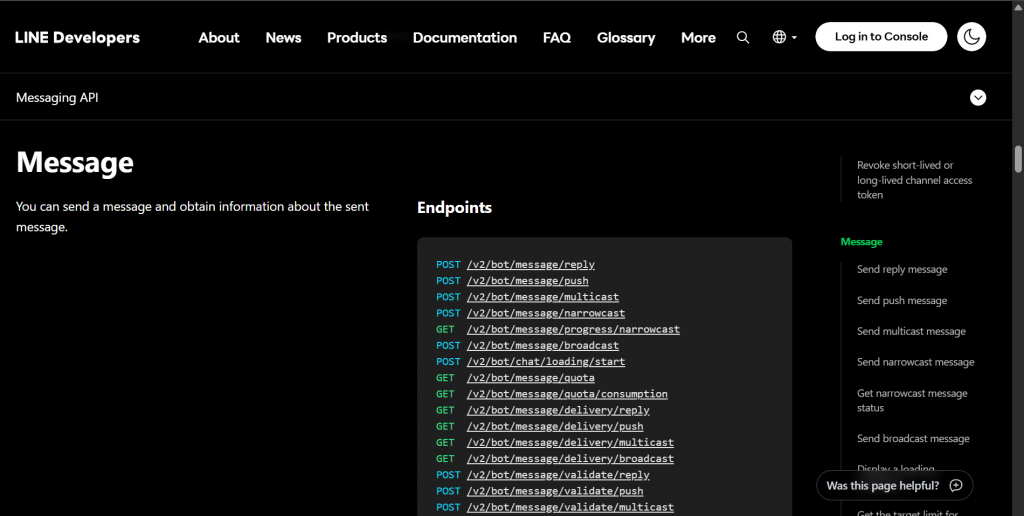
Task: Click the Messaging API breadcrumb text
Action: tap(57, 97)
